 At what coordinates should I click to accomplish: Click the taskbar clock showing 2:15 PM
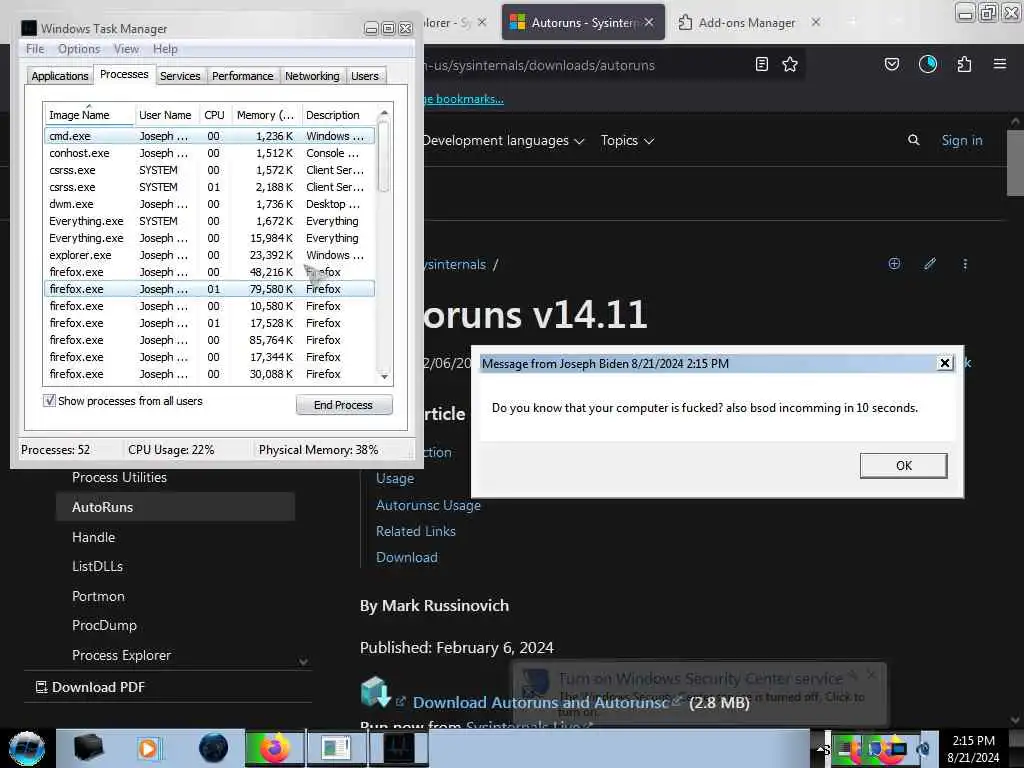coord(973,749)
